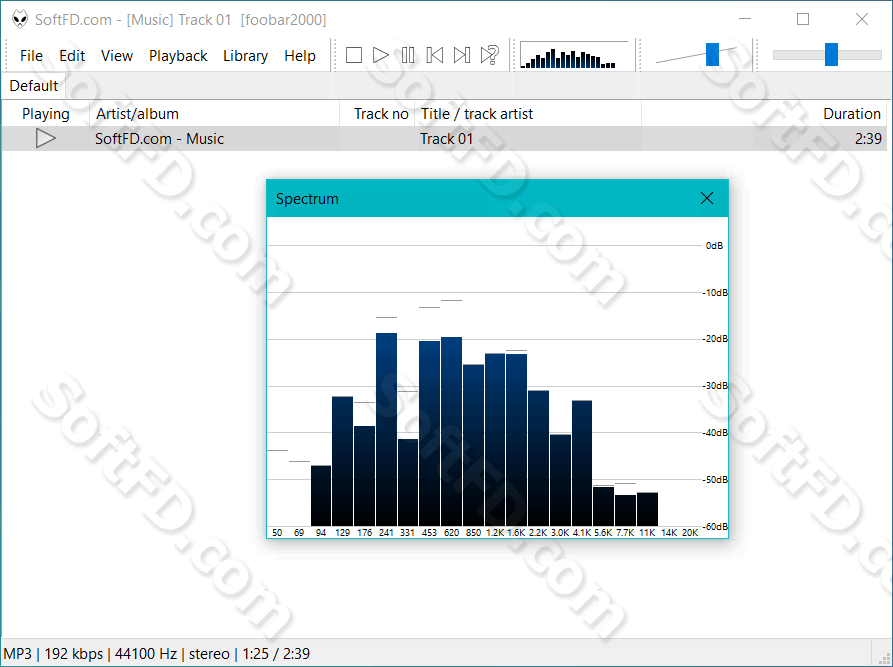This screenshot has width=893, height=667.
Task: Click the toolbar mini spectrum visualization
Action: tap(575, 55)
